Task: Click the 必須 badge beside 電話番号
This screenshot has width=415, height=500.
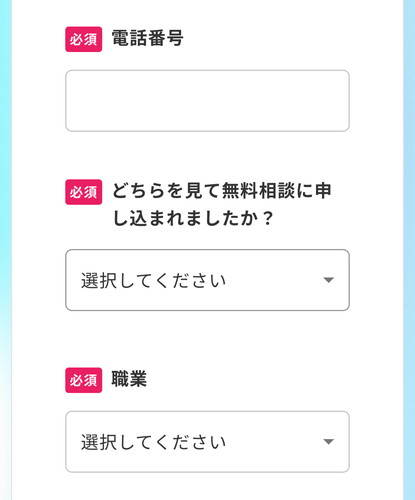Action: [84, 39]
